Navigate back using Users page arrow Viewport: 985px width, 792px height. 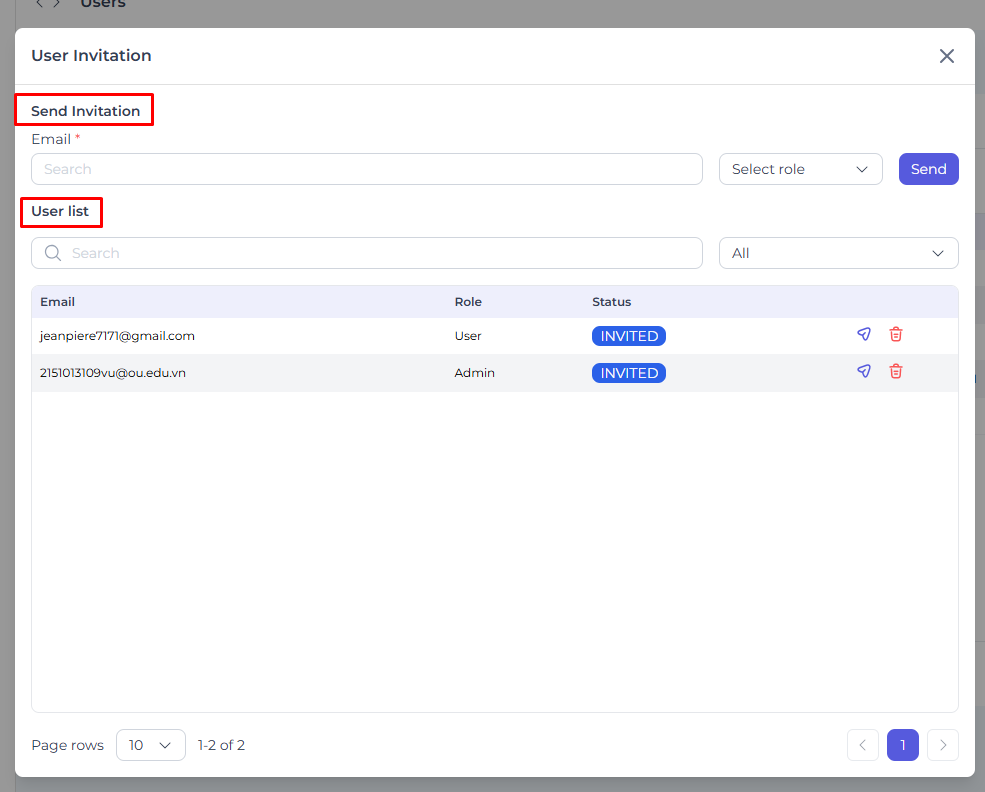39,3
